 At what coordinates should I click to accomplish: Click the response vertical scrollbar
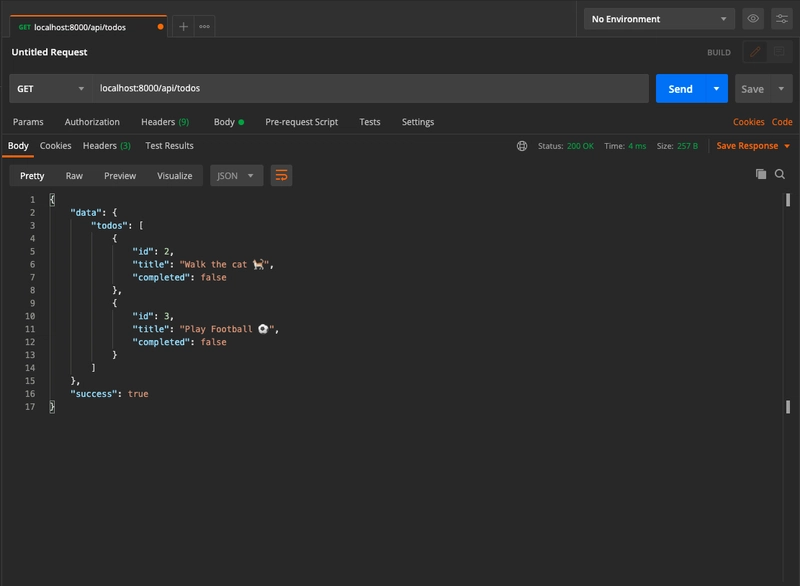click(x=788, y=303)
